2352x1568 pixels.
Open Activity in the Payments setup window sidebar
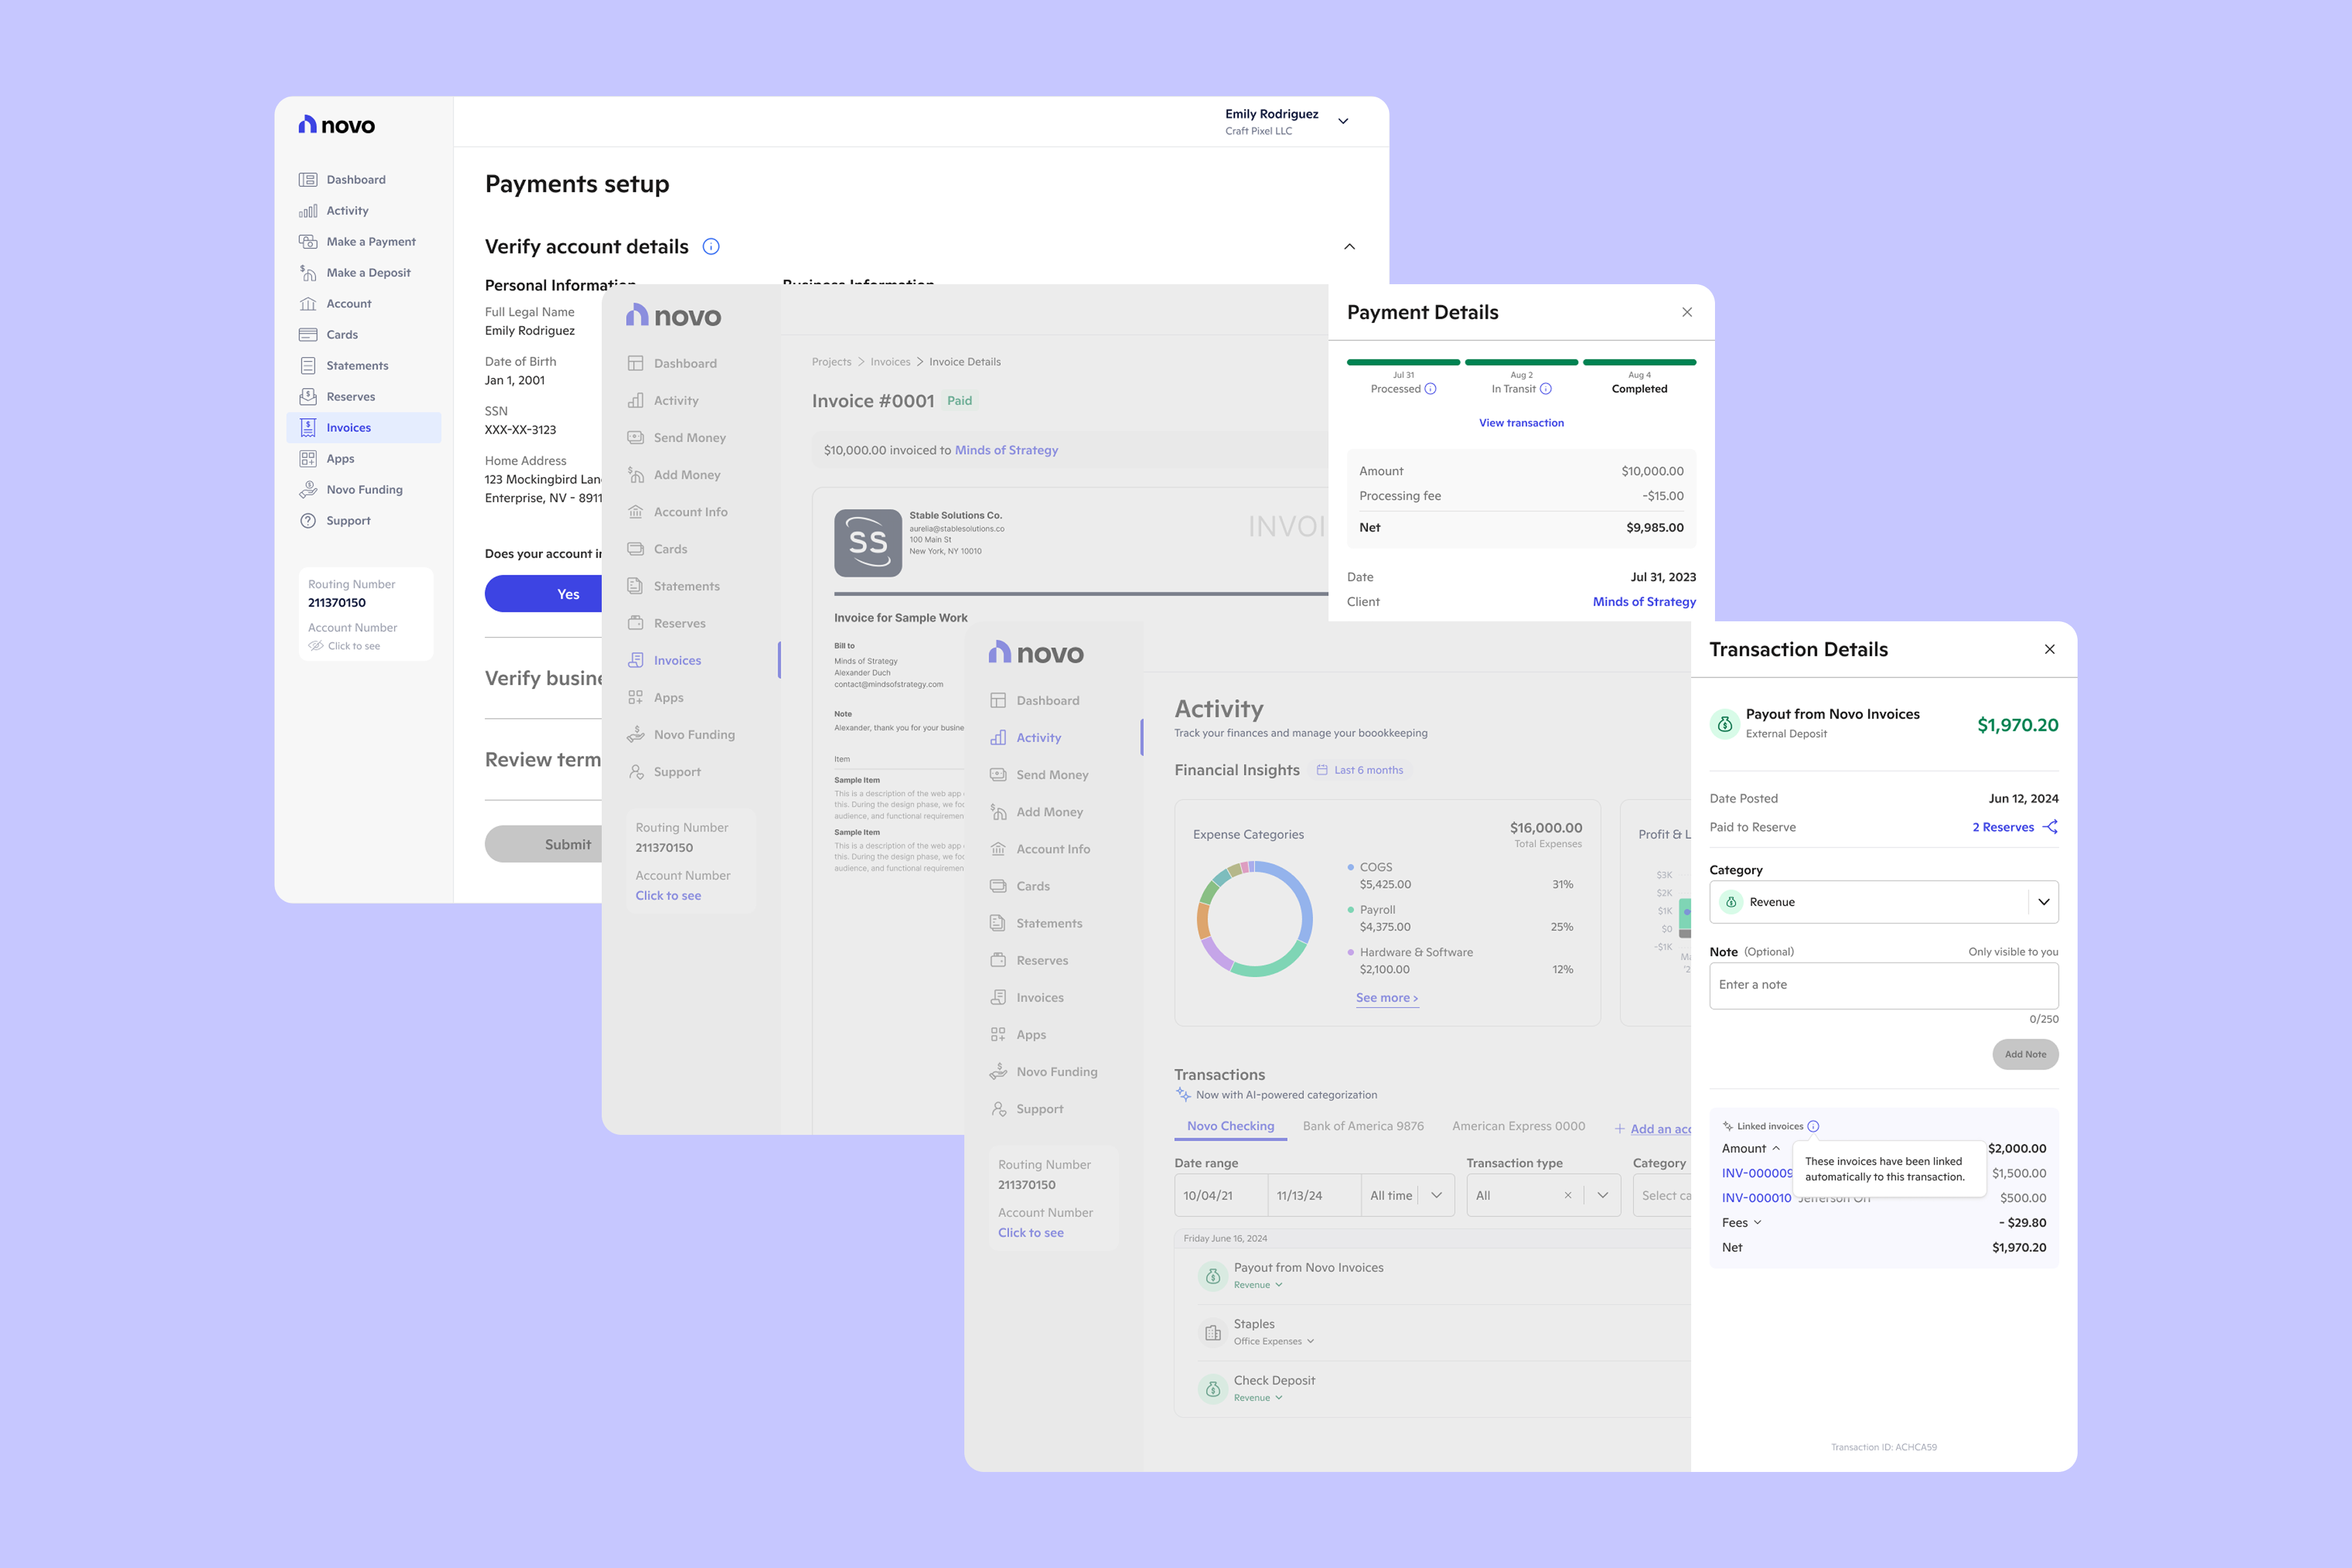[333, 211]
